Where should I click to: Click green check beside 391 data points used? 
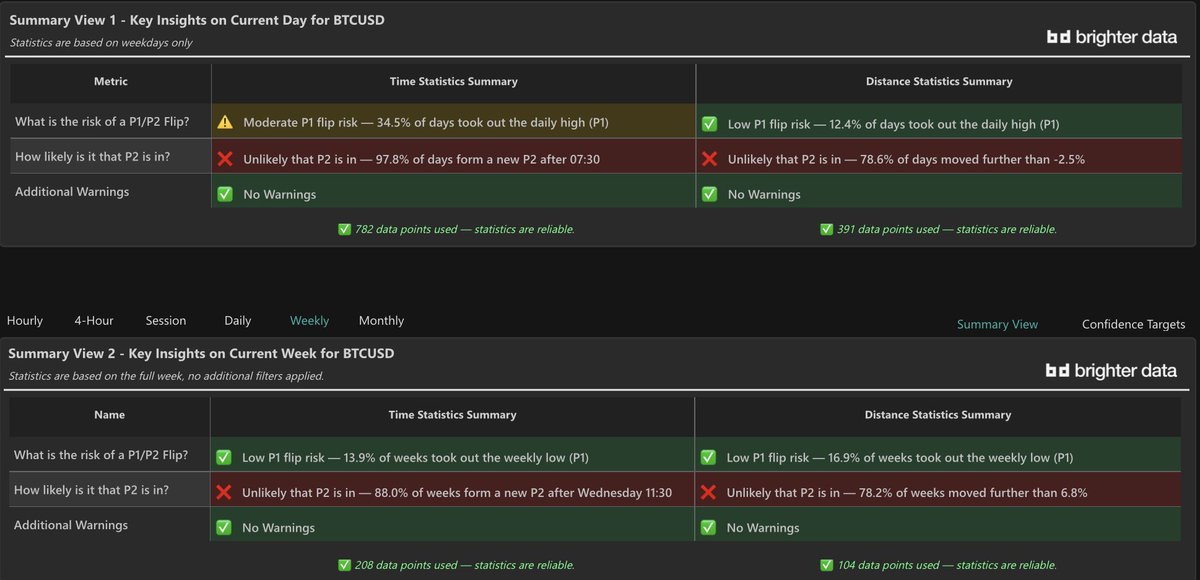click(x=826, y=229)
